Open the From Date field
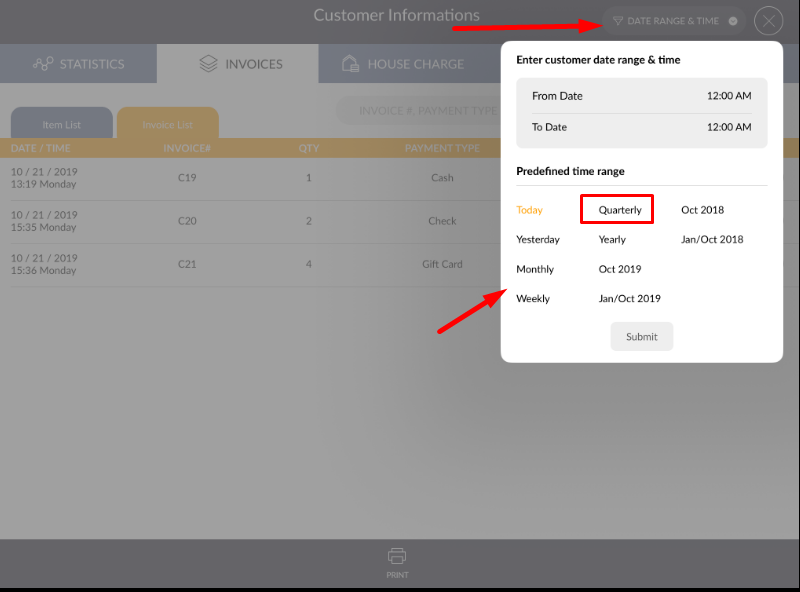Image resolution: width=800 pixels, height=592 pixels. coord(641,96)
